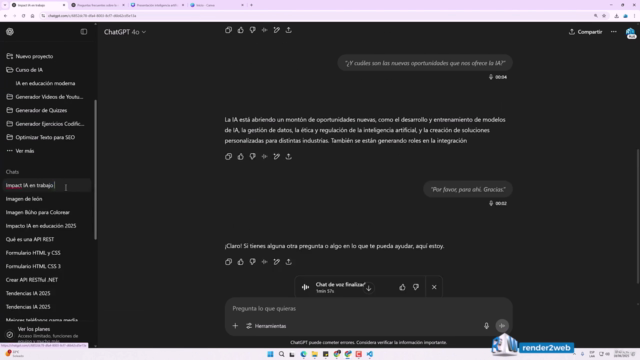
Task: Open the Nuevo proyecto entry
Action: (34, 56)
